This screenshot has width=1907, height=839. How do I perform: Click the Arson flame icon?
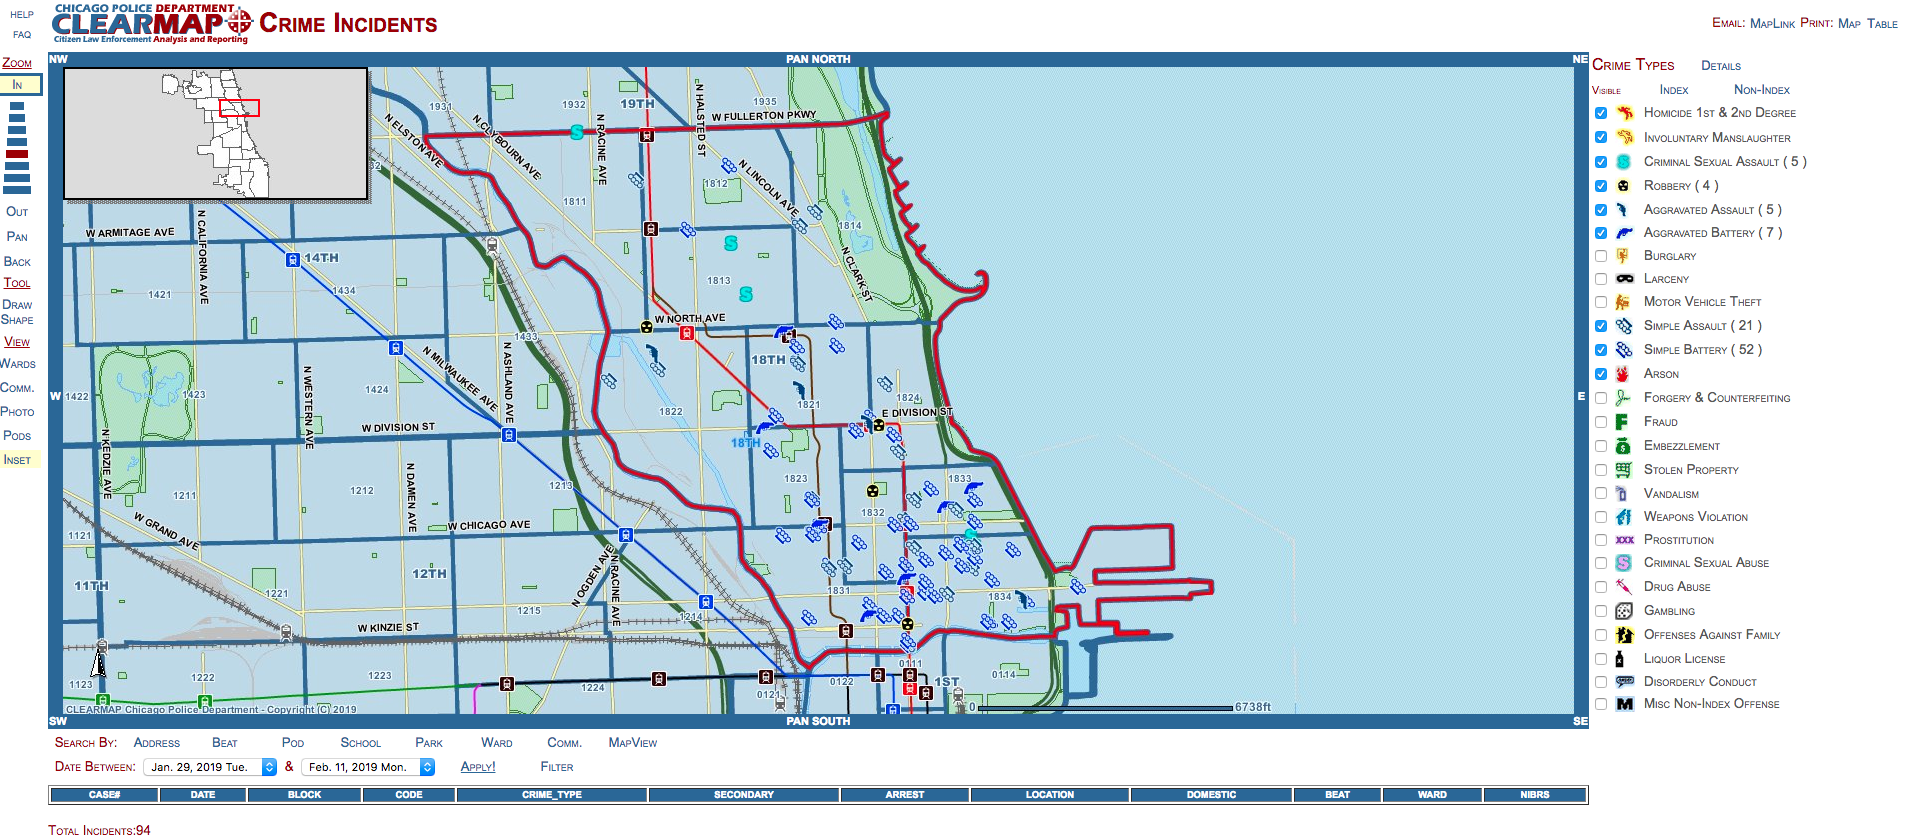pos(1623,374)
